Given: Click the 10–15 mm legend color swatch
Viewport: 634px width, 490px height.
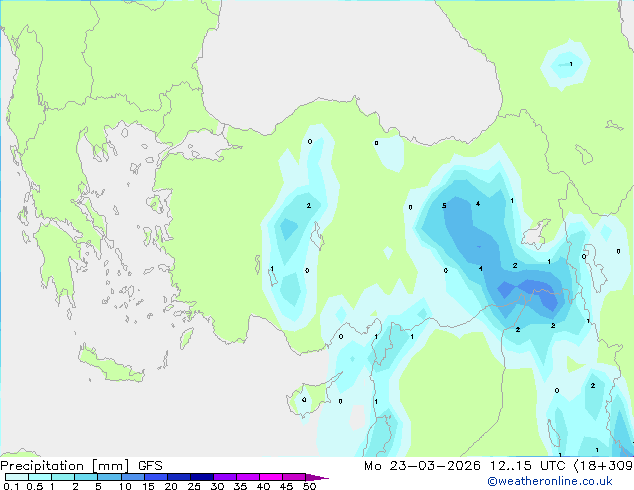Looking at the screenshot, I should point(132,477).
